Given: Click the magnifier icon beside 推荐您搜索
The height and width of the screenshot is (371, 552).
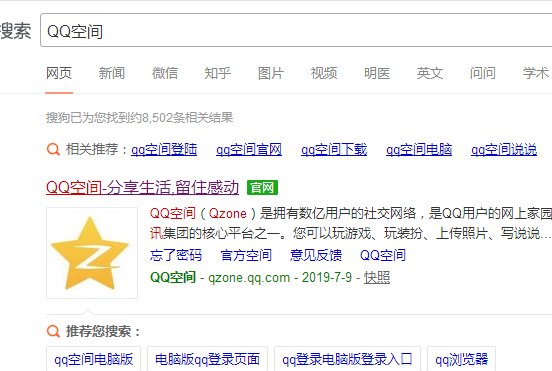Looking at the screenshot, I should 53,331.
